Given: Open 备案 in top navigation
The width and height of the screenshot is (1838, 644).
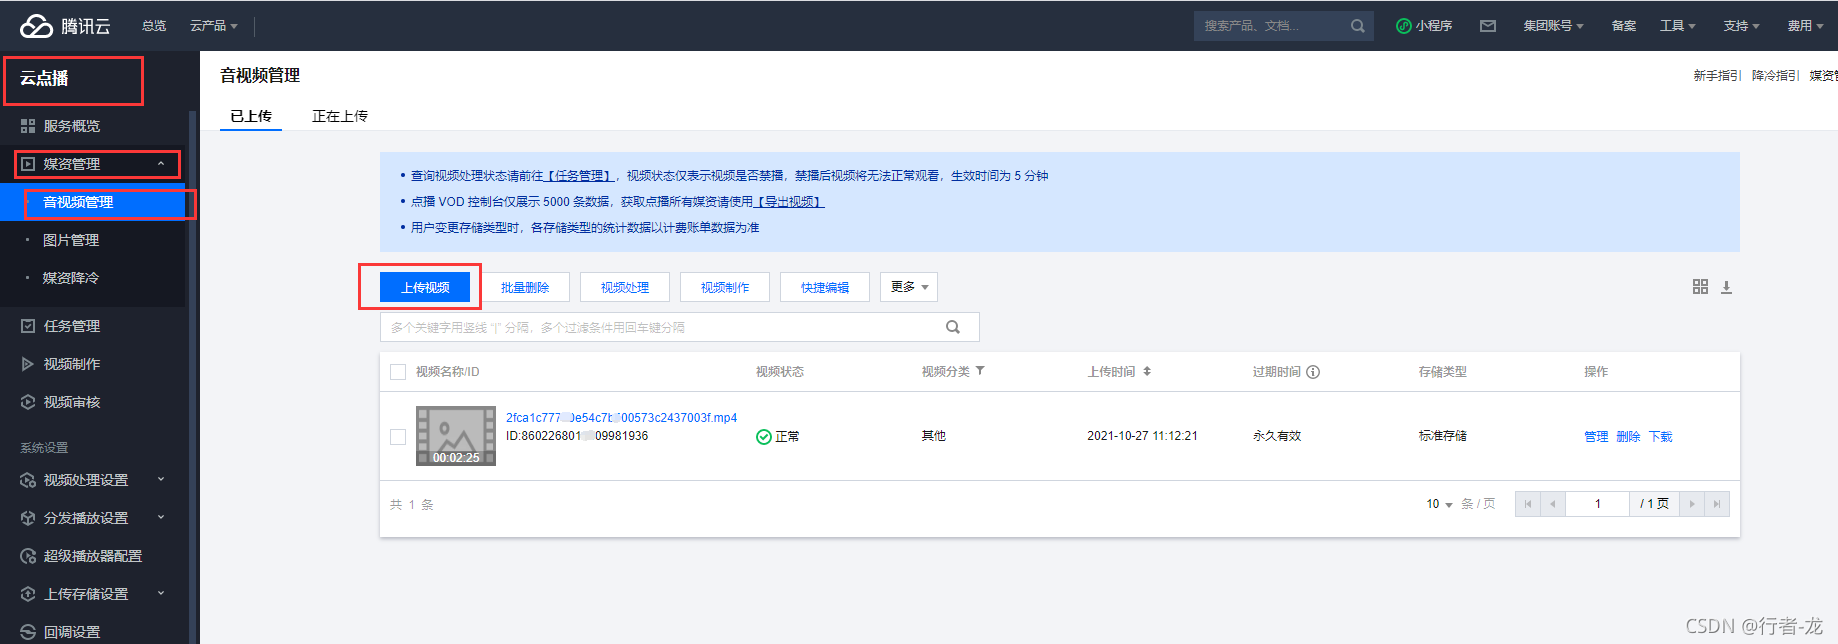Looking at the screenshot, I should coord(1624,26).
